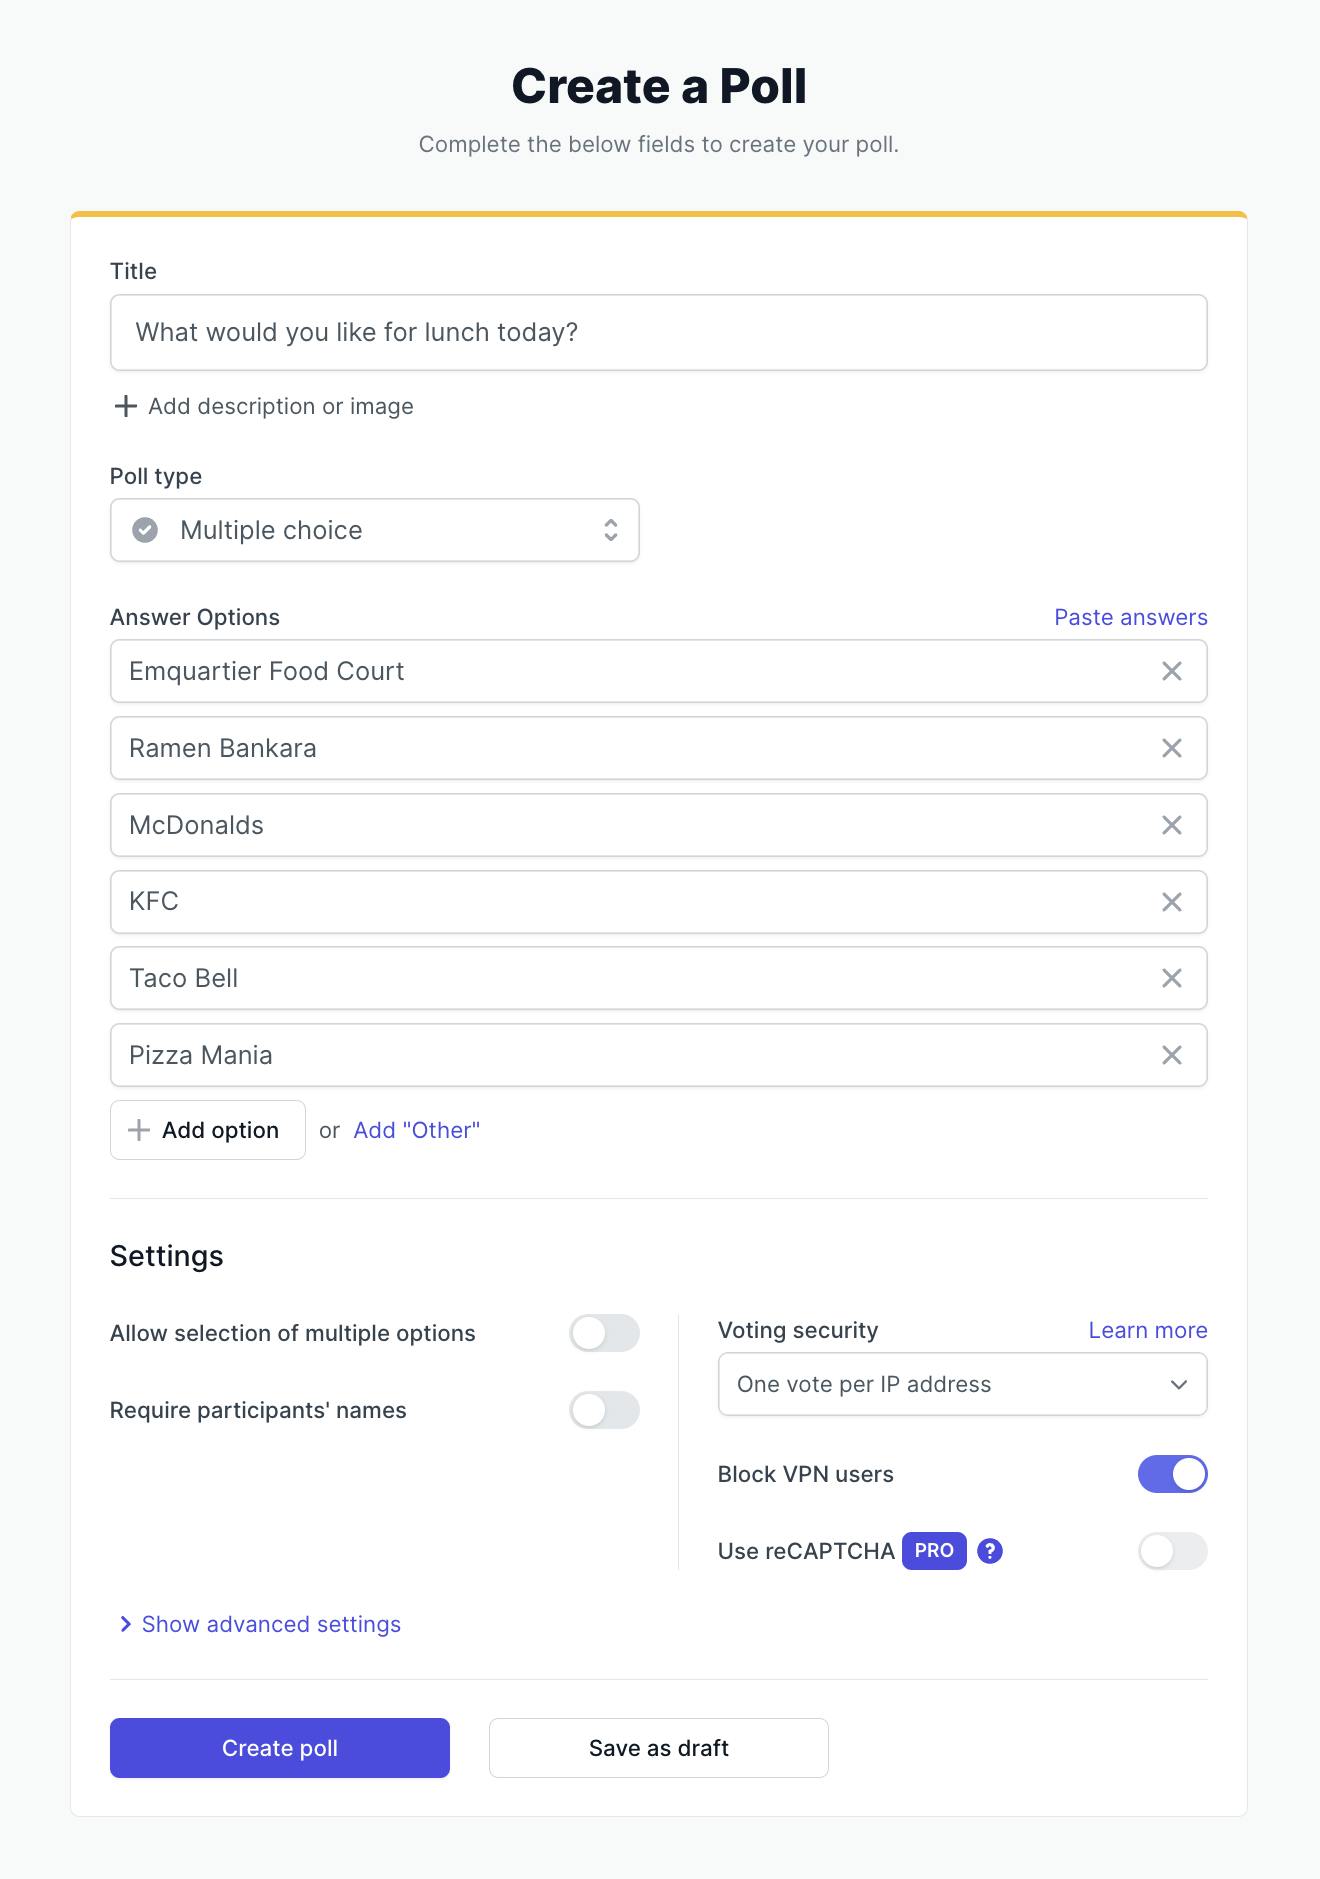1320x1879 pixels.
Task: Click inside the poll title field
Action: [x=658, y=332]
